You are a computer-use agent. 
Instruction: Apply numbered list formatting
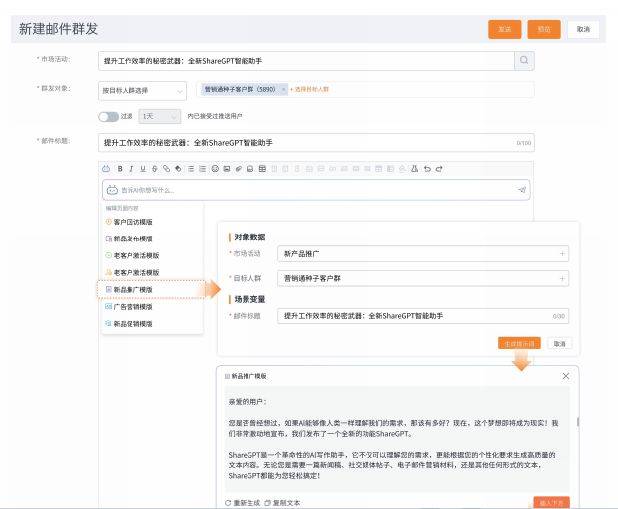tap(203, 169)
